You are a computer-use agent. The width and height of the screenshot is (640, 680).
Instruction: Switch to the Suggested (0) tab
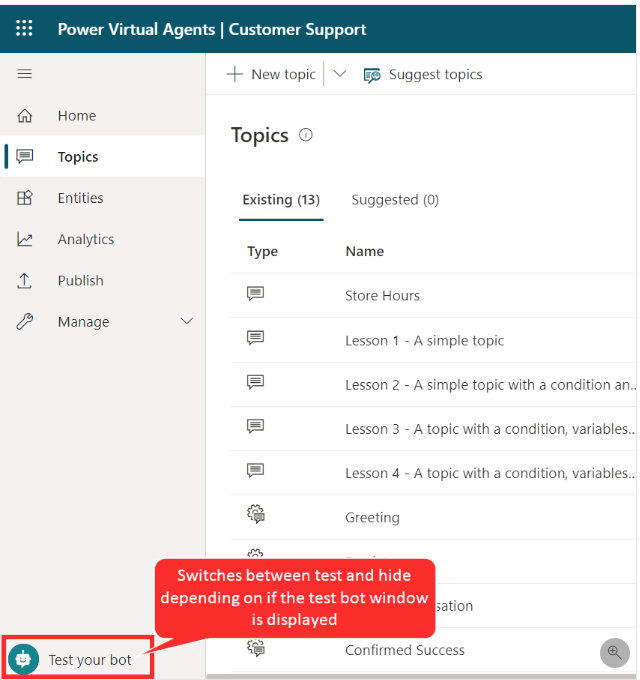[x=395, y=200]
